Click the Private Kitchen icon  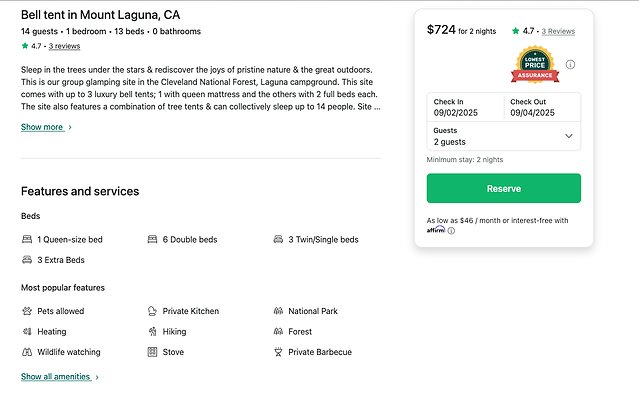click(x=152, y=311)
